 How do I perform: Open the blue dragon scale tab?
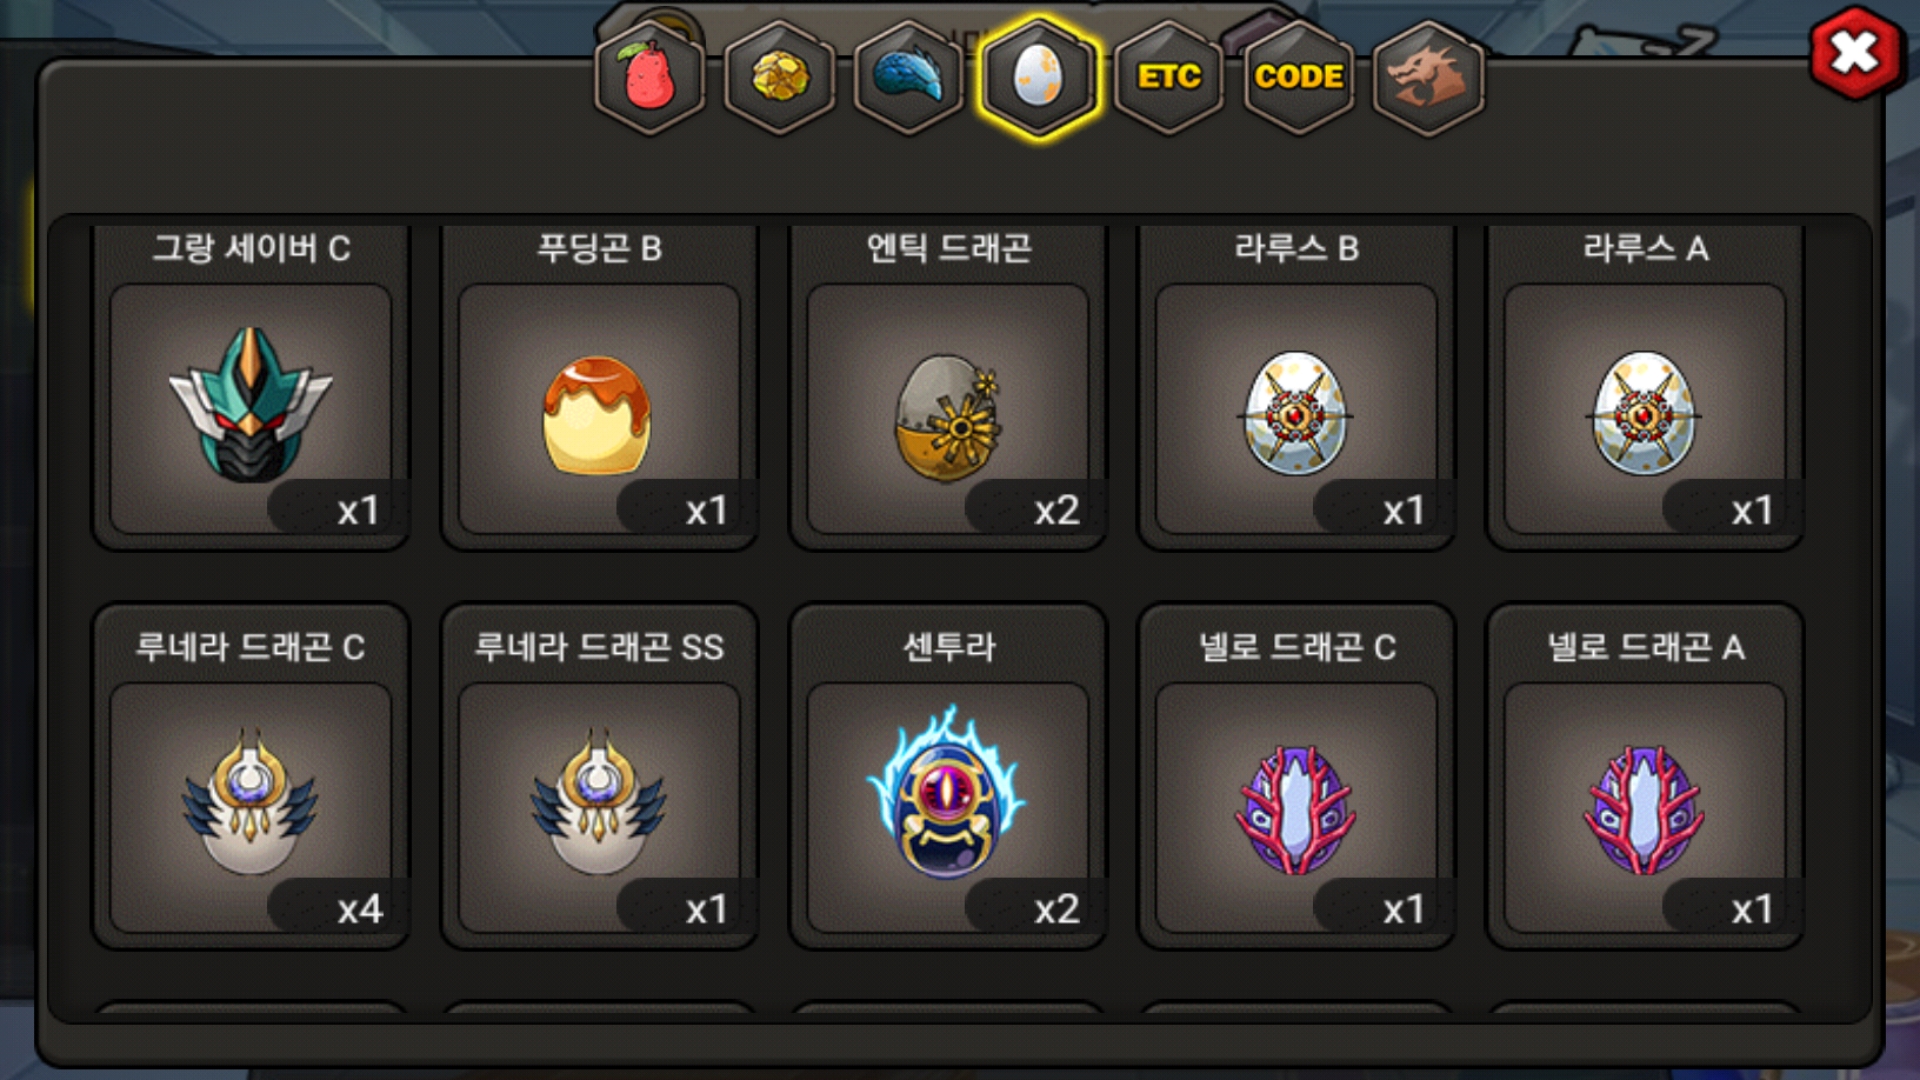coord(909,77)
